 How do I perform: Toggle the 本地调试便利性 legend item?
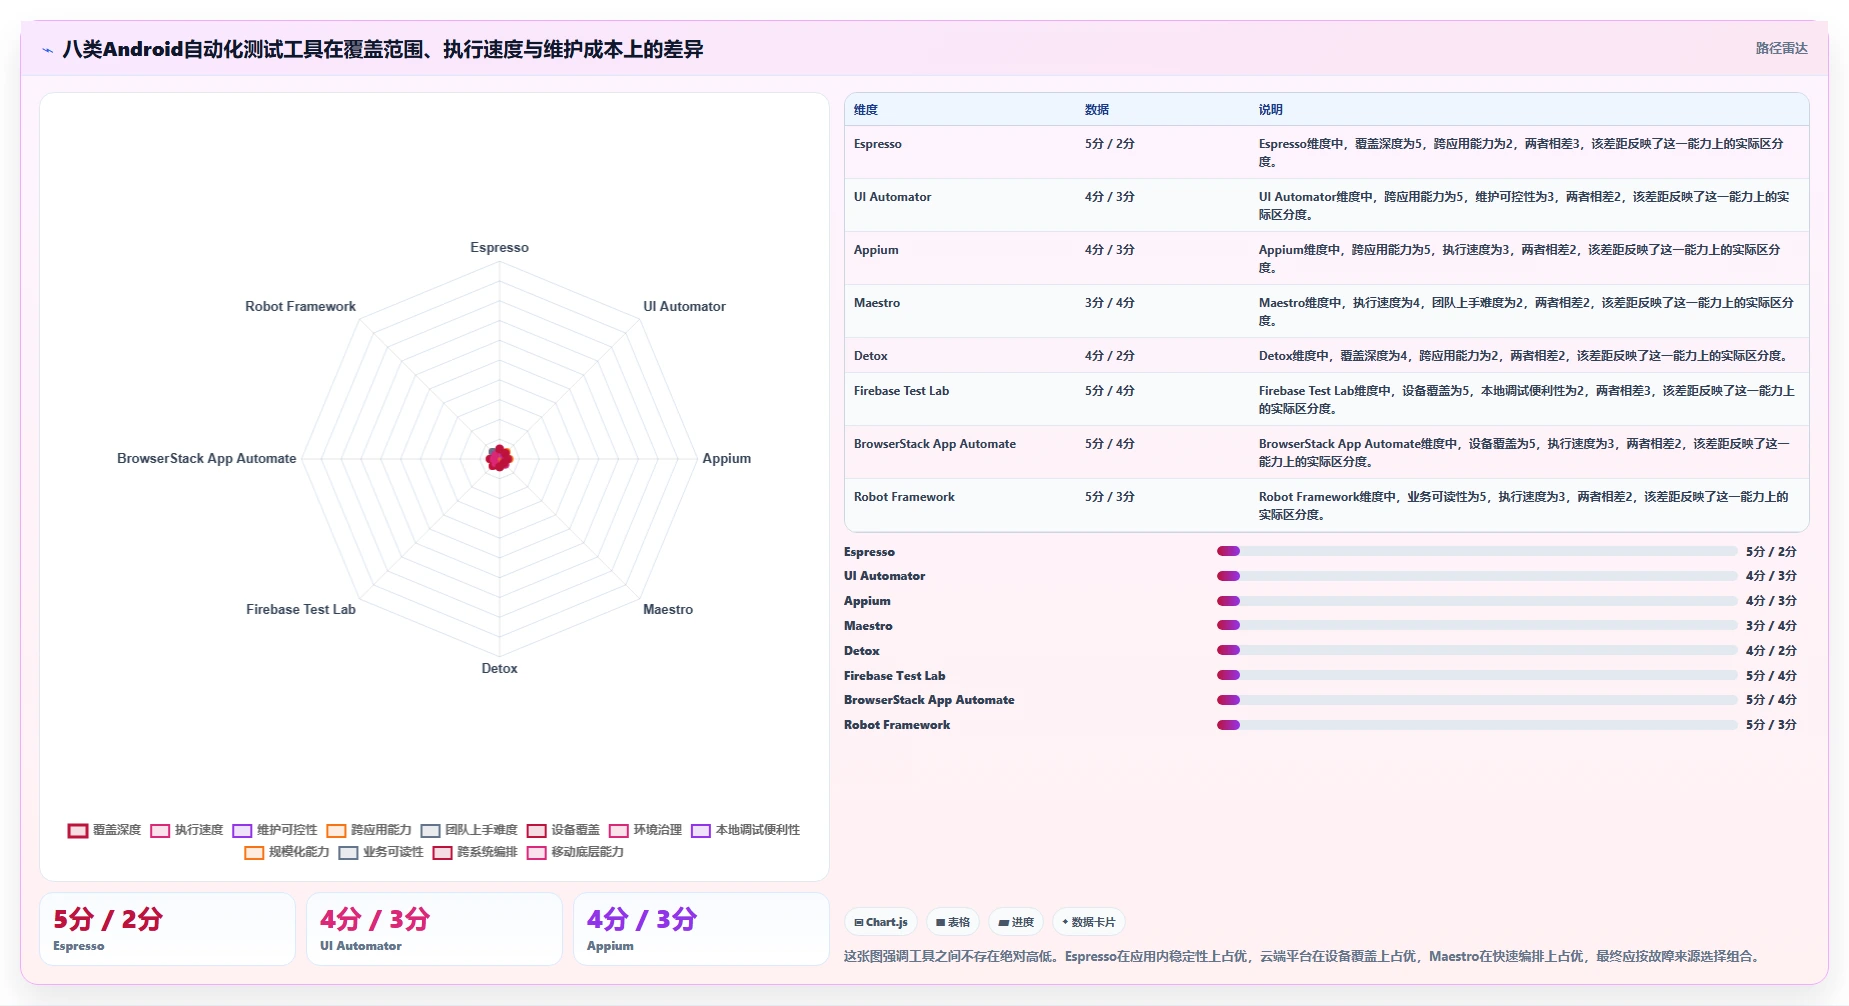pos(745,830)
